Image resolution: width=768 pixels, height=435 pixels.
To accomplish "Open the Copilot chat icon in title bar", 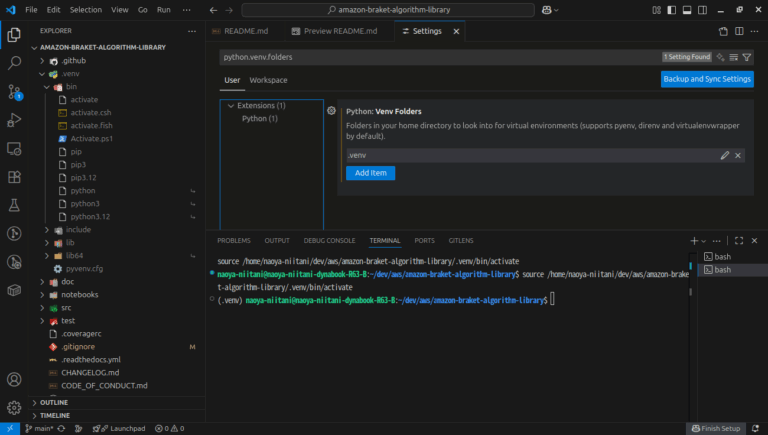I will (547, 10).
